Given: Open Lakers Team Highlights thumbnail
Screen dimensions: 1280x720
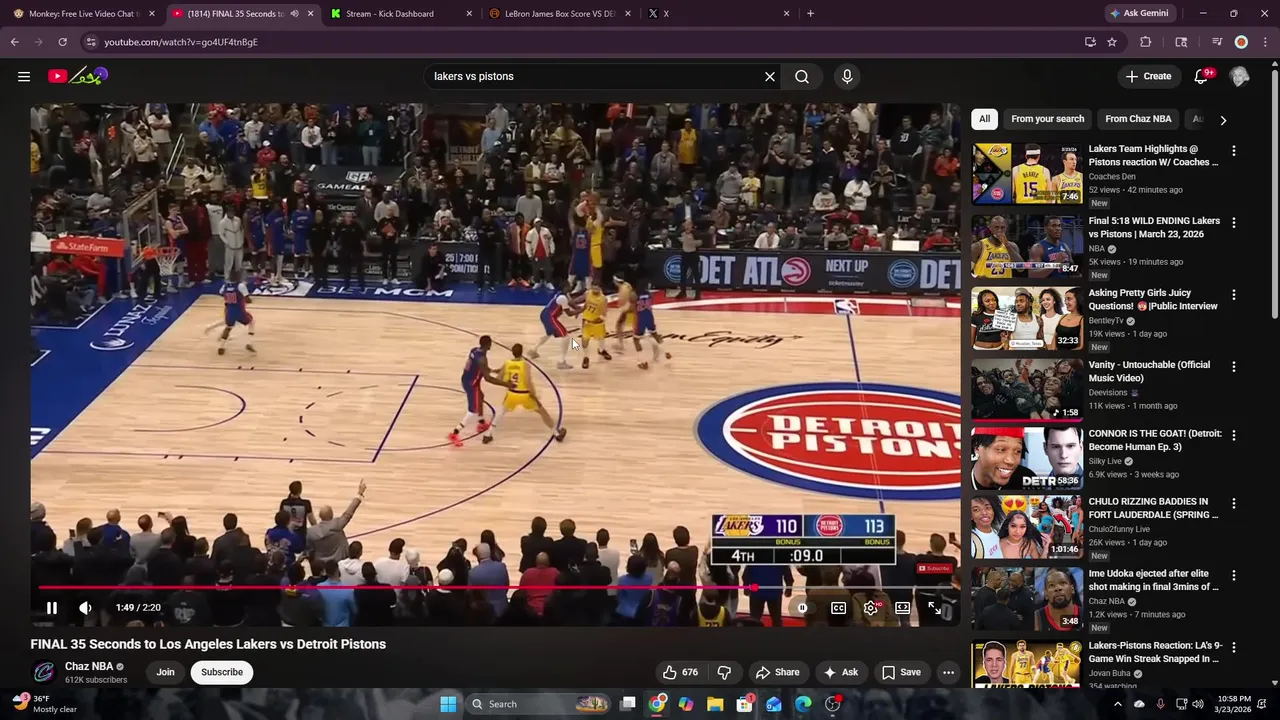Looking at the screenshot, I should tap(1027, 174).
